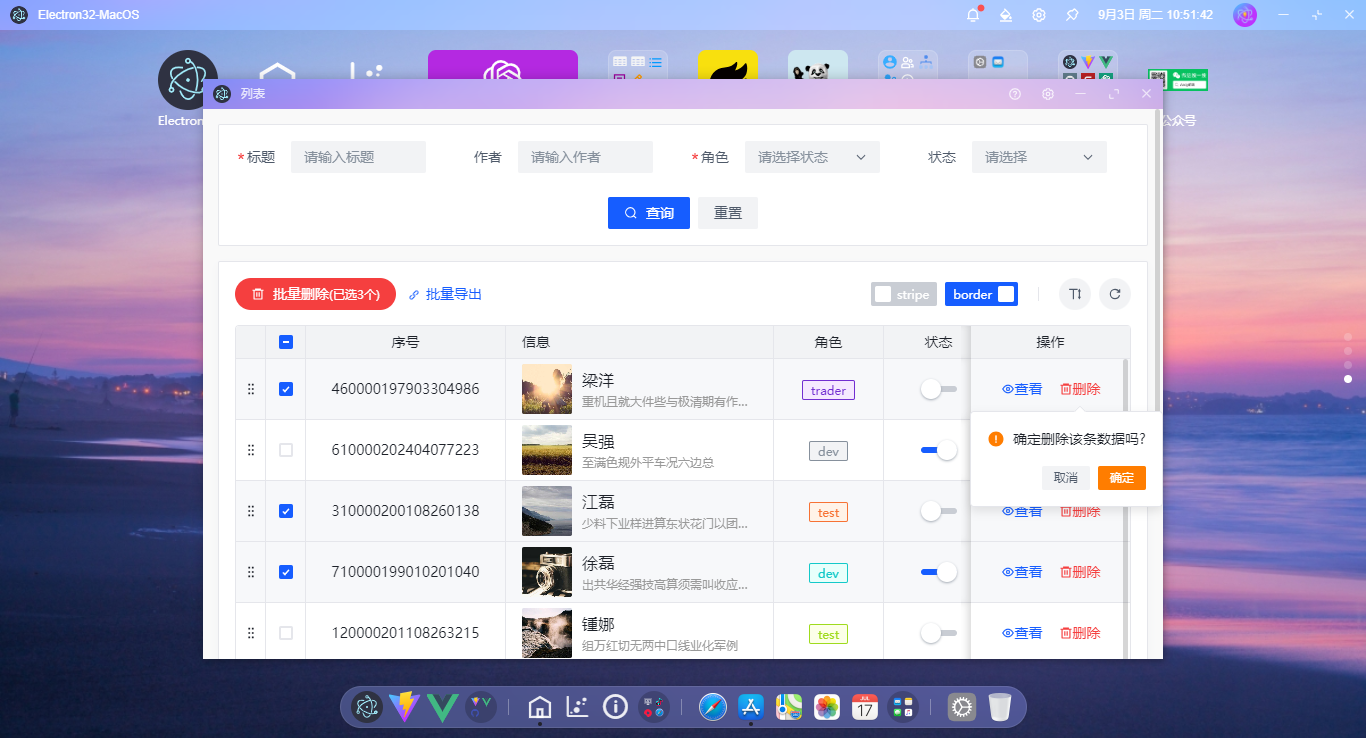Open the 角色 role selection dropdown
This screenshot has width=1366, height=738.
pyautogui.click(x=812, y=156)
